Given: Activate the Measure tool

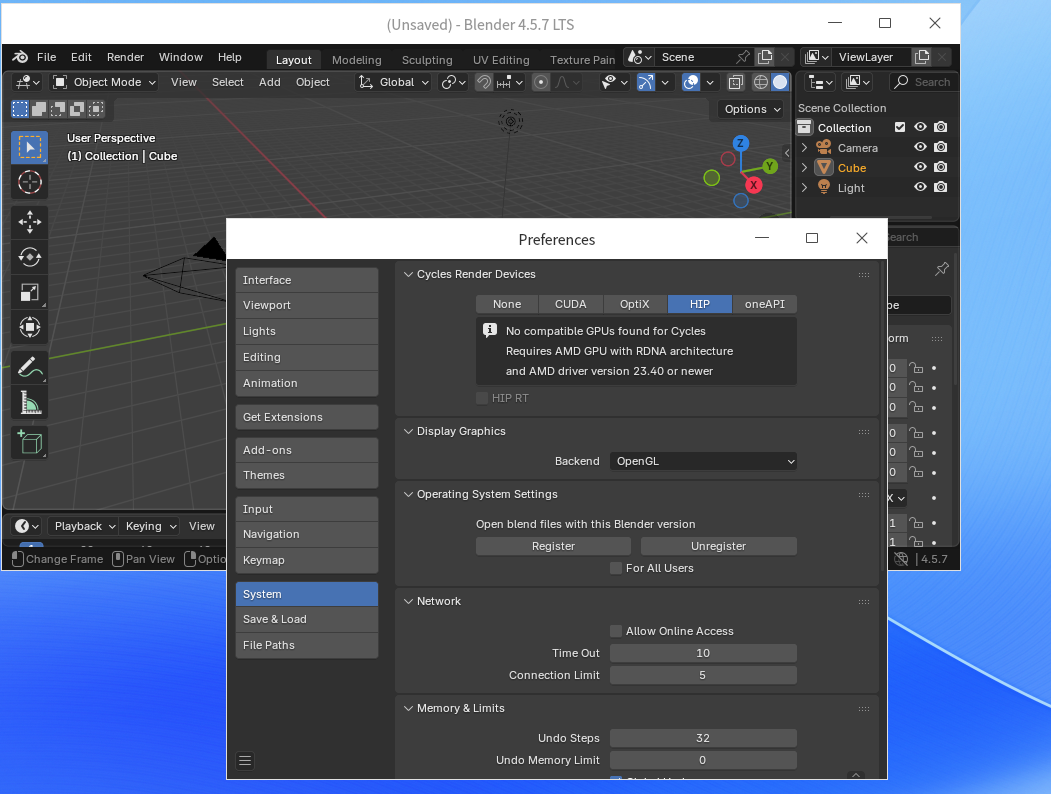Looking at the screenshot, I should pyautogui.click(x=29, y=403).
